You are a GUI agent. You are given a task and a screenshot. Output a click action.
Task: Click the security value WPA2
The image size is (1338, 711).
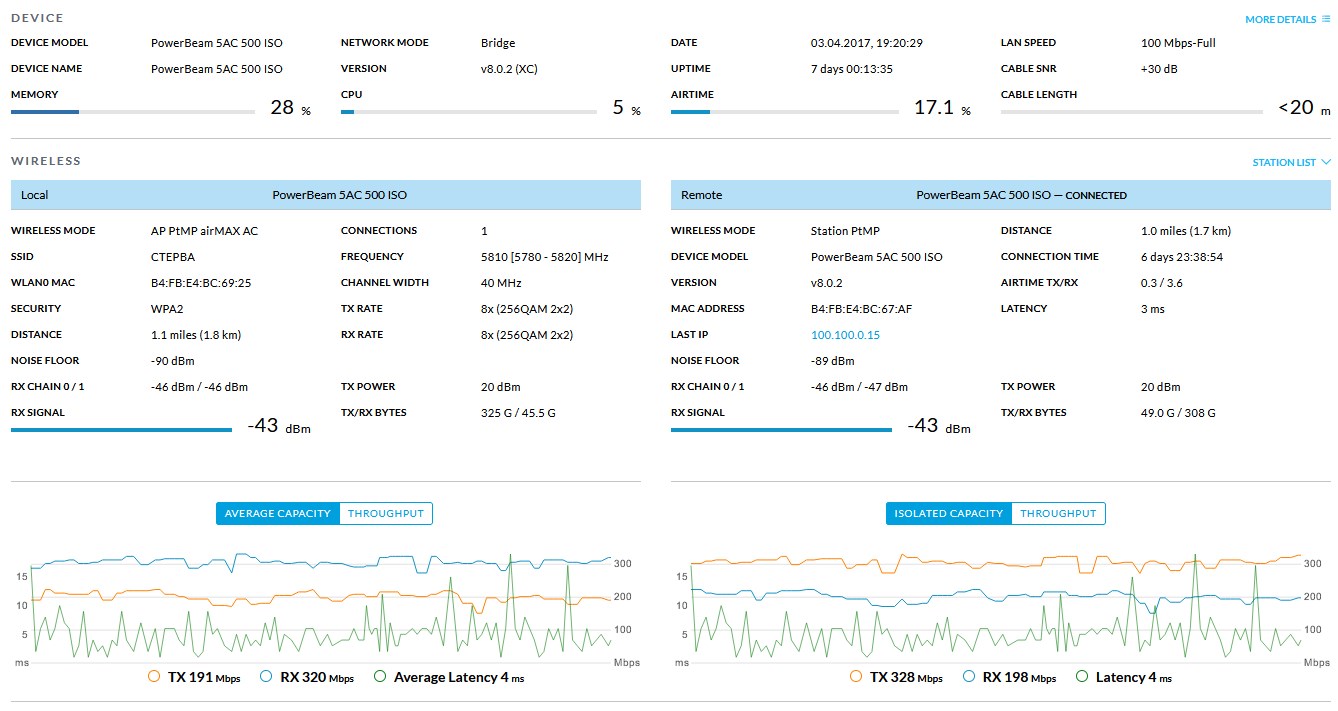click(168, 309)
